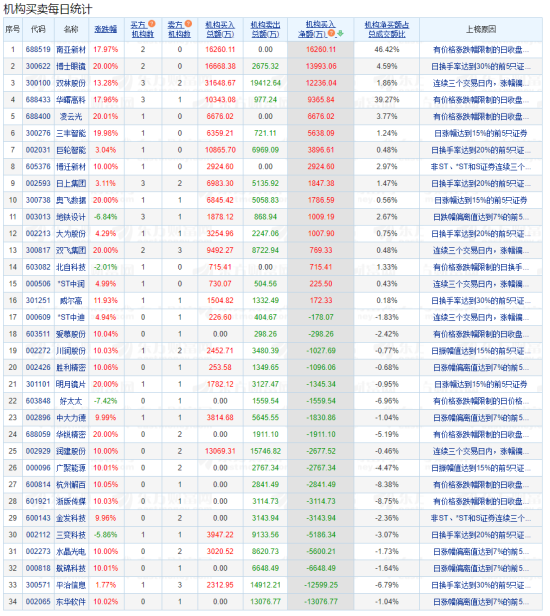The width and height of the screenshot is (550, 616).
Task: Sort by 卖方机构数 column header
Action: (180, 29)
